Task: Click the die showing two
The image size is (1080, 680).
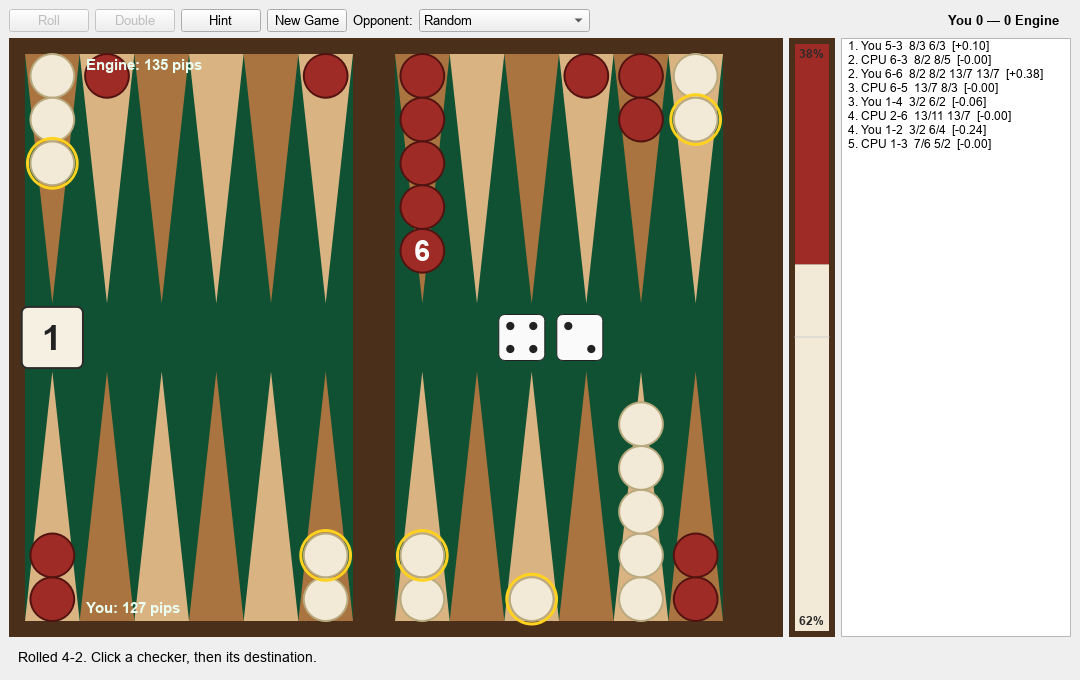Action: [579, 338]
